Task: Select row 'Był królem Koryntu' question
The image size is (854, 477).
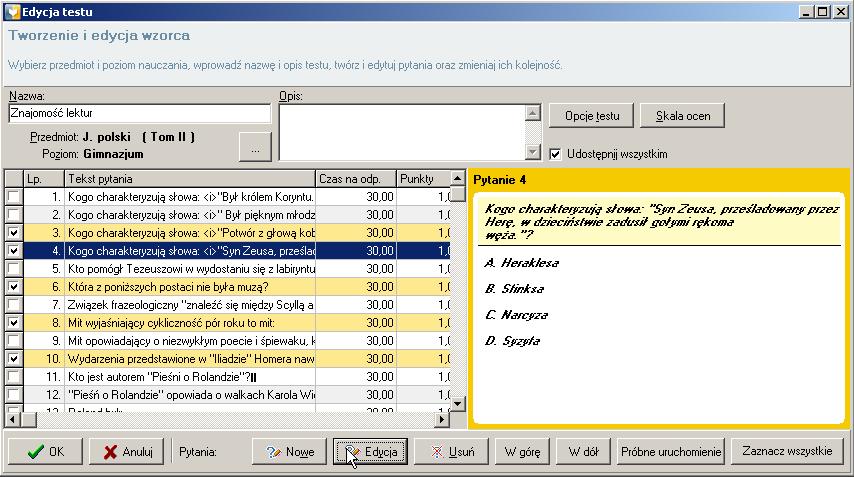Action: point(228,197)
